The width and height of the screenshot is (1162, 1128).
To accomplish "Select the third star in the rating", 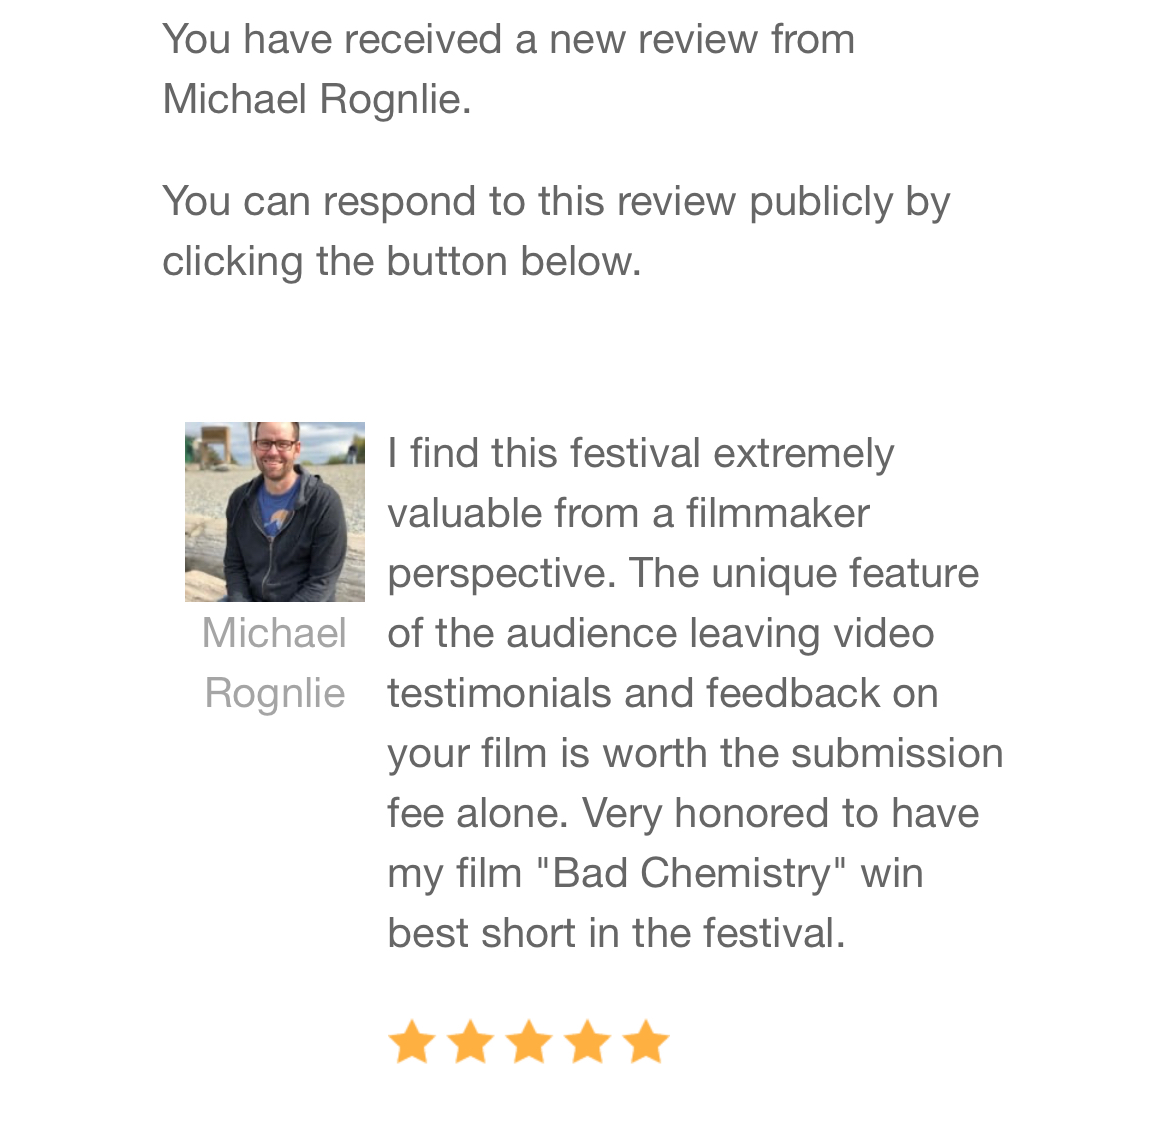I will [x=529, y=1042].
